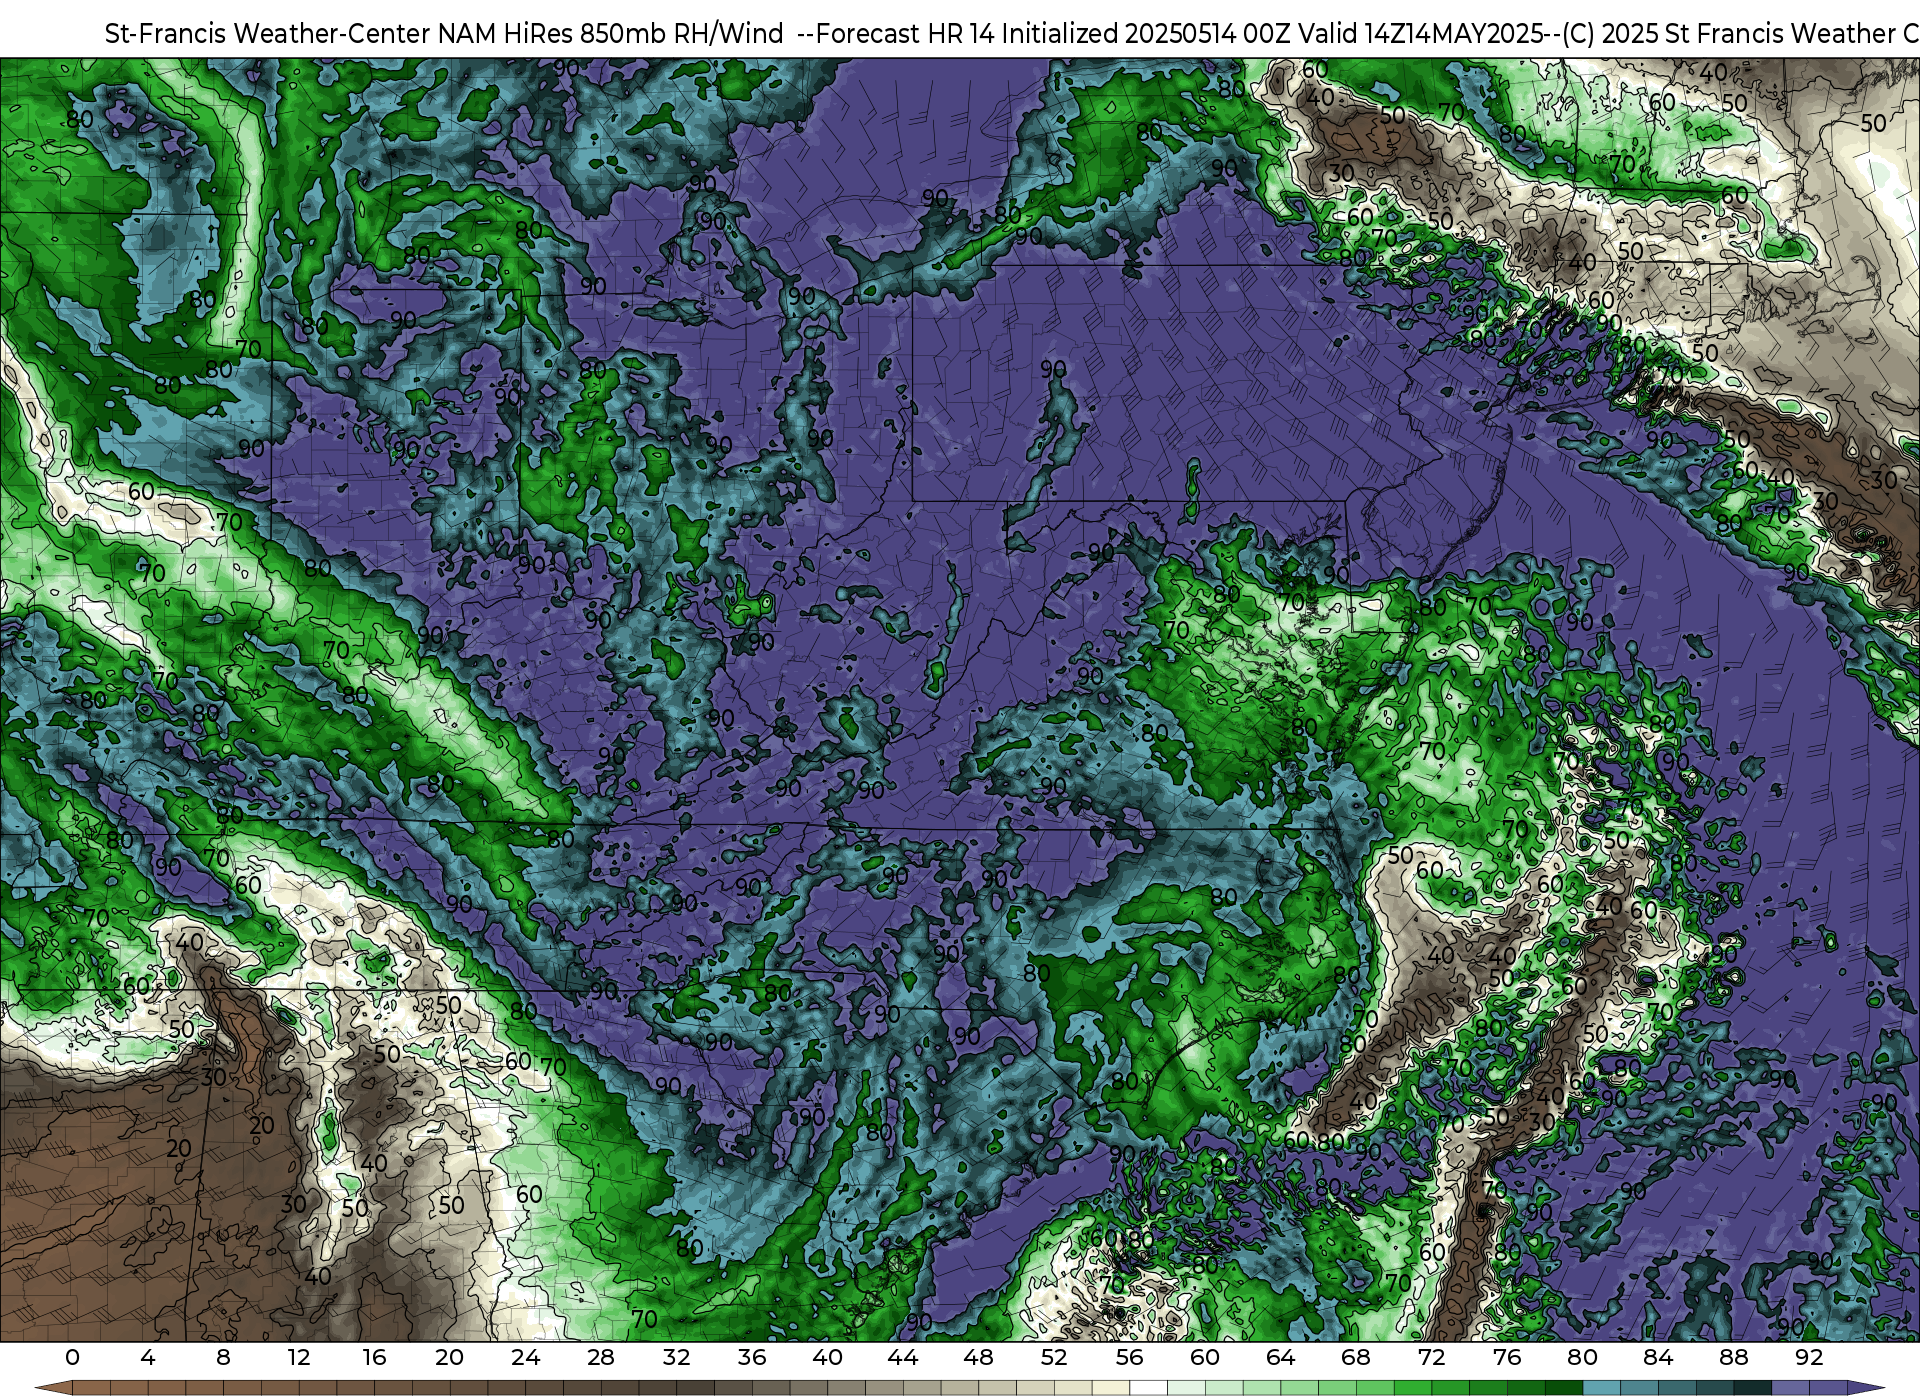Click the white colorbar segment below 56
The height and width of the screenshot is (1400, 1920).
(x=1148, y=1388)
